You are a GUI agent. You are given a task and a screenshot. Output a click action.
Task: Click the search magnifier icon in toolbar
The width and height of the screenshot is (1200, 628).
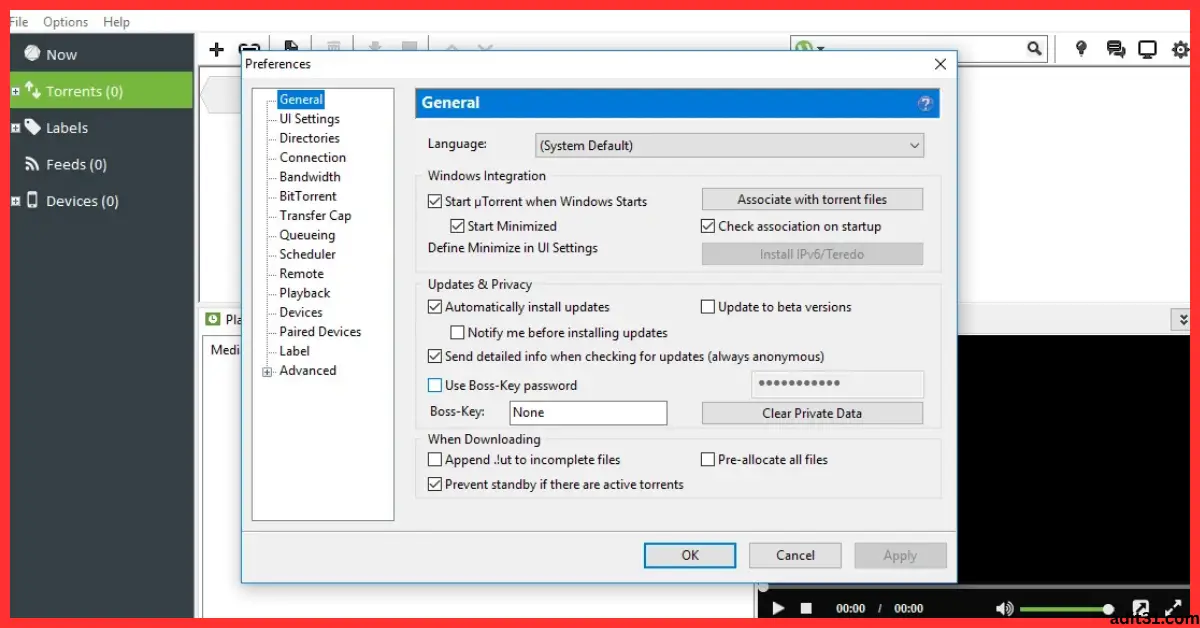pyautogui.click(x=1034, y=48)
